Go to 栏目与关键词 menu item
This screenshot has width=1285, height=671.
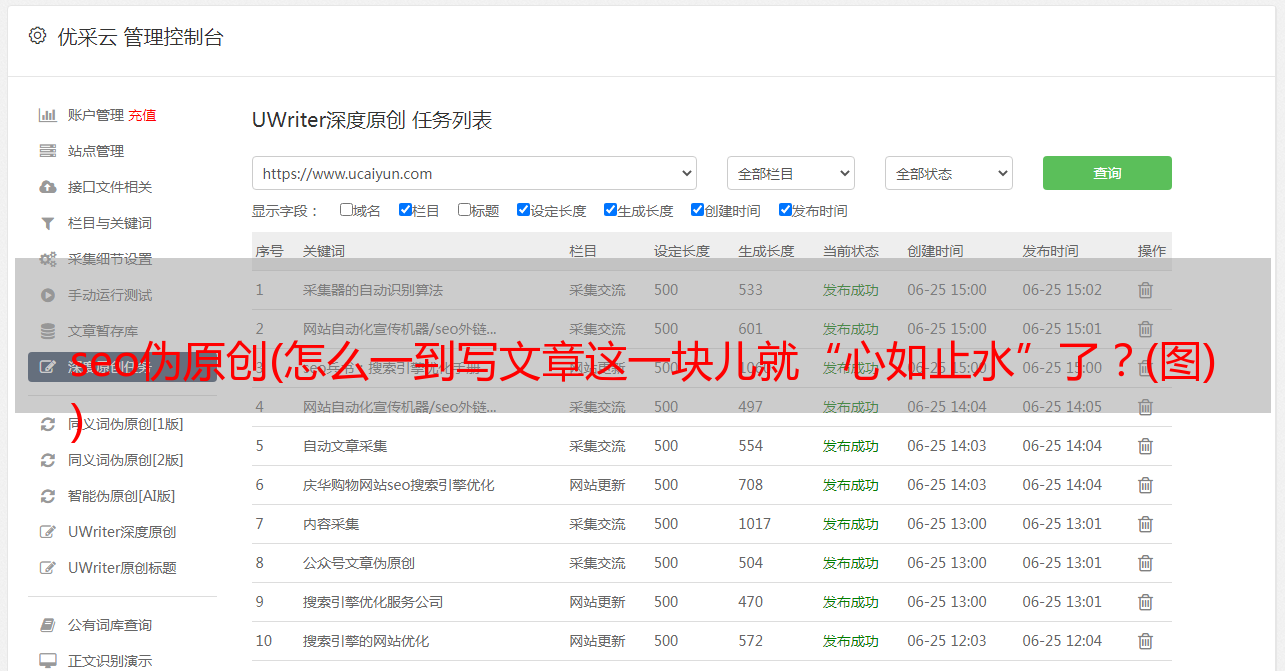click(x=110, y=223)
